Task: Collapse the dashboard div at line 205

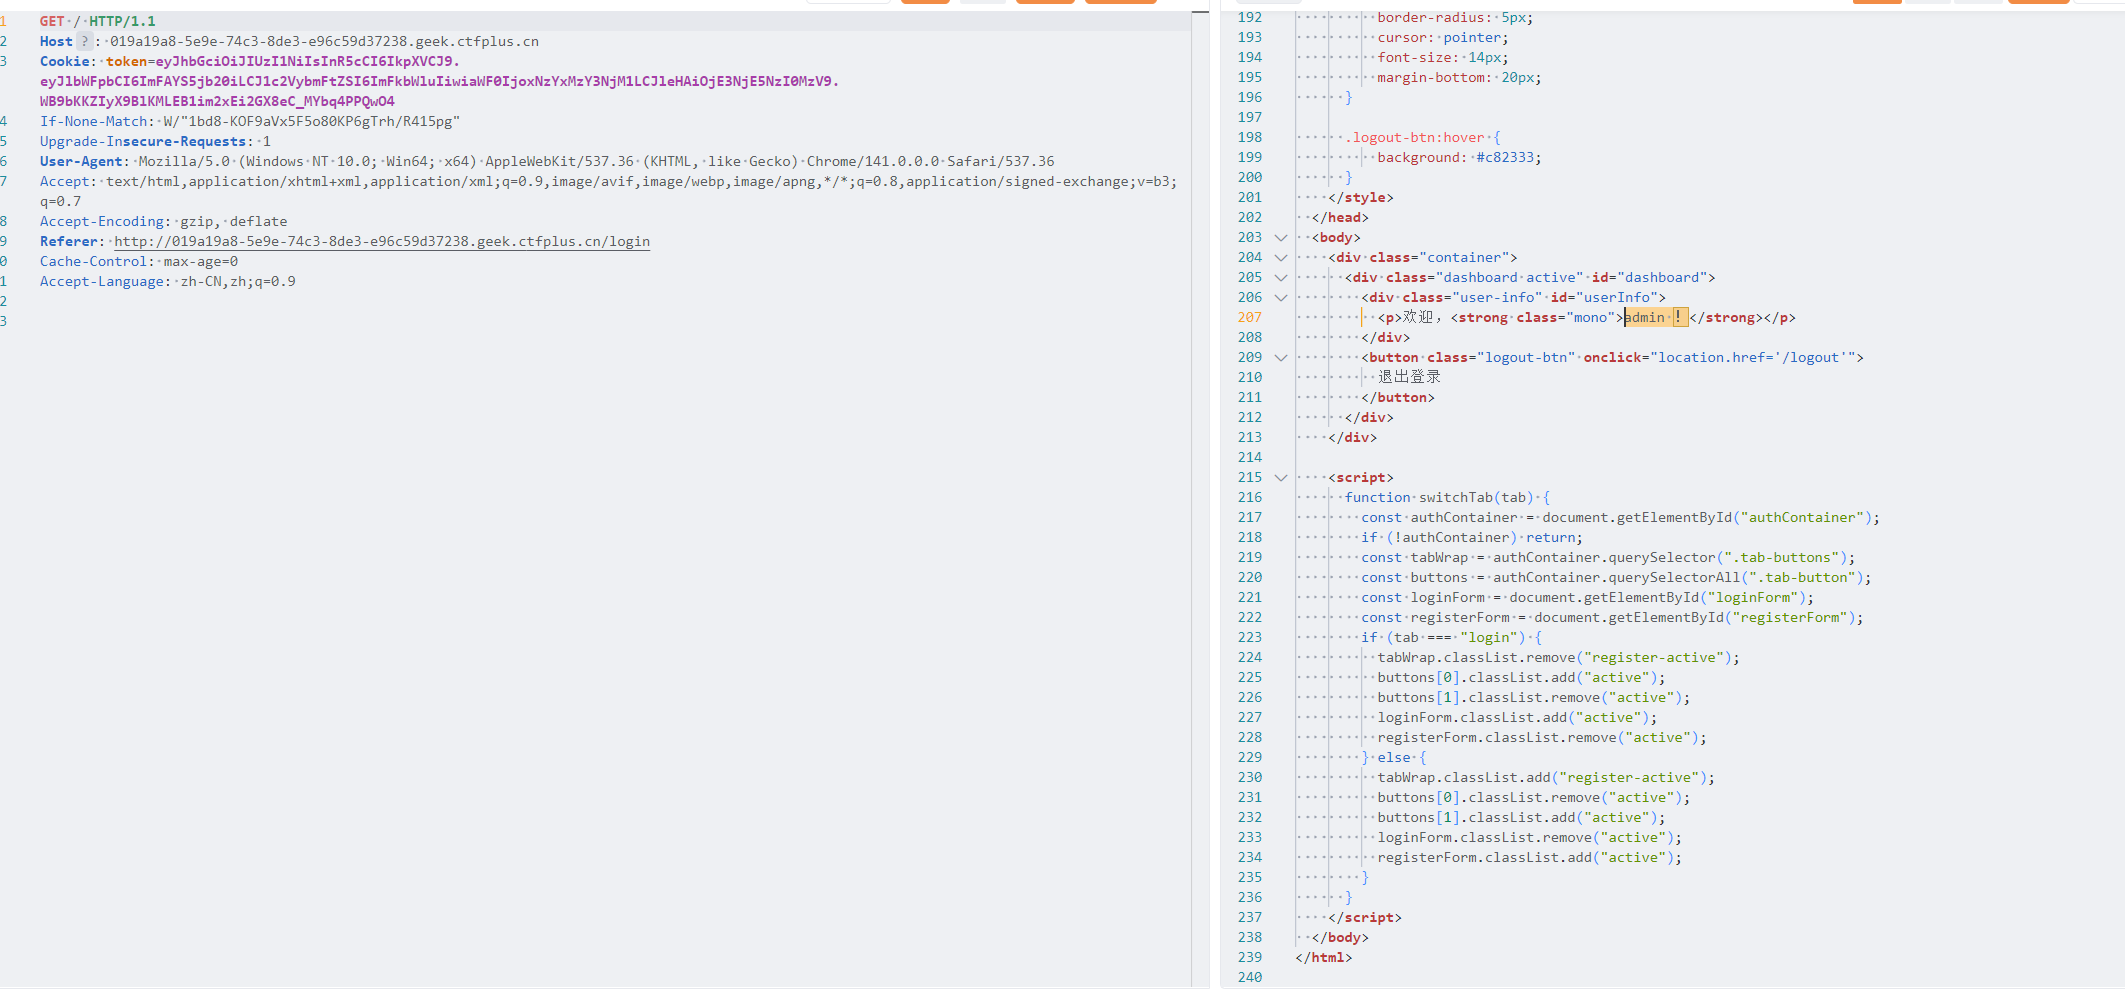Action: pyautogui.click(x=1280, y=278)
